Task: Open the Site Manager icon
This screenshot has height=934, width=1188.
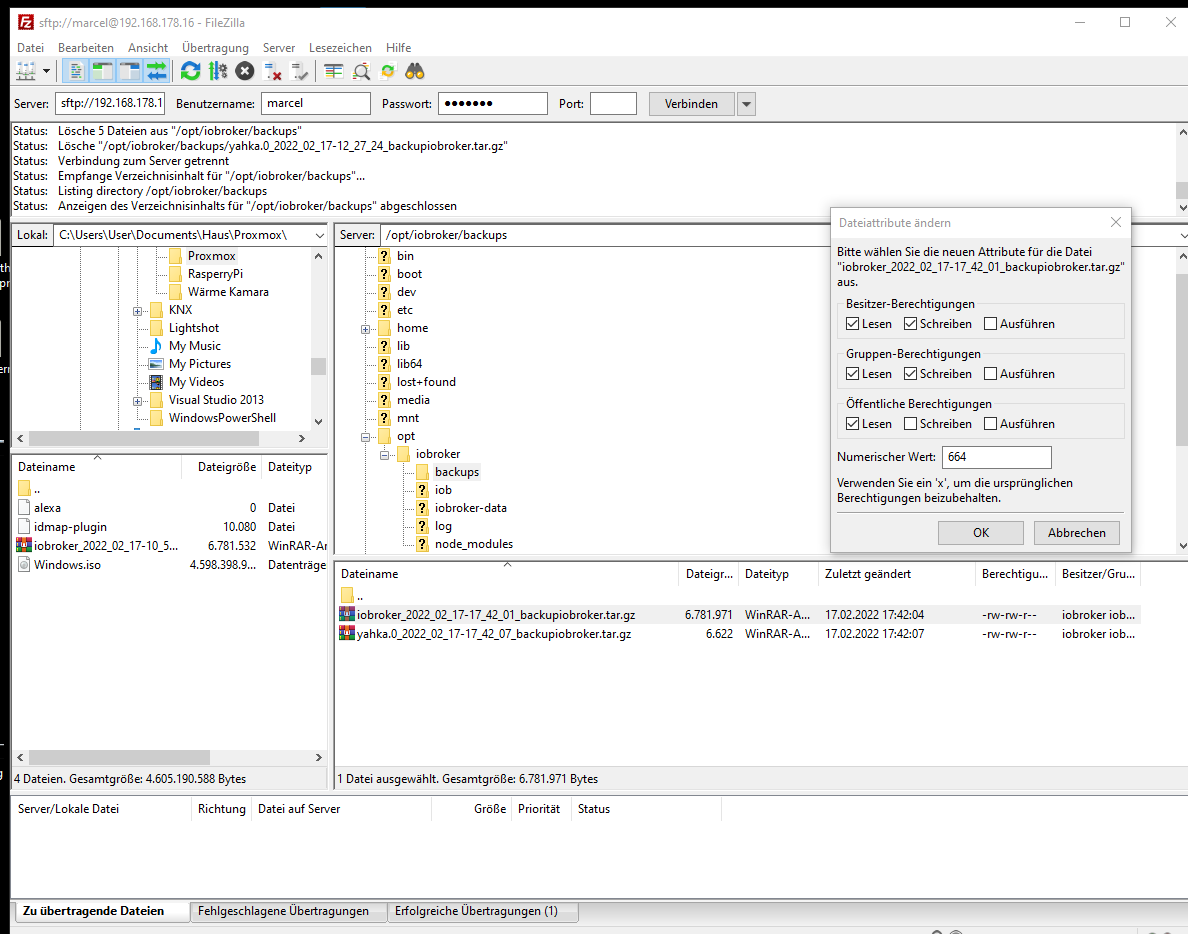Action: [26, 72]
